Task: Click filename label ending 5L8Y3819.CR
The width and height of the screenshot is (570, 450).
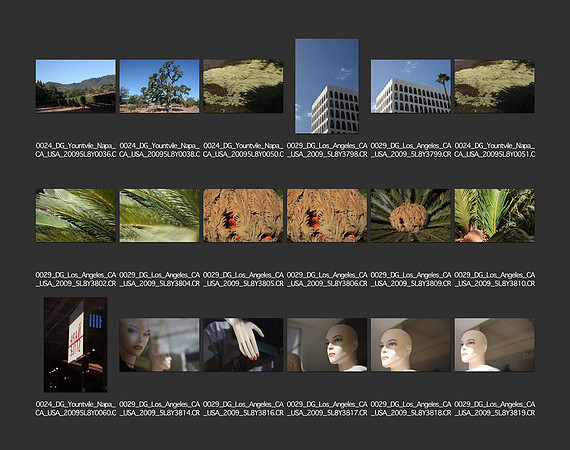Action: [x=494, y=409]
